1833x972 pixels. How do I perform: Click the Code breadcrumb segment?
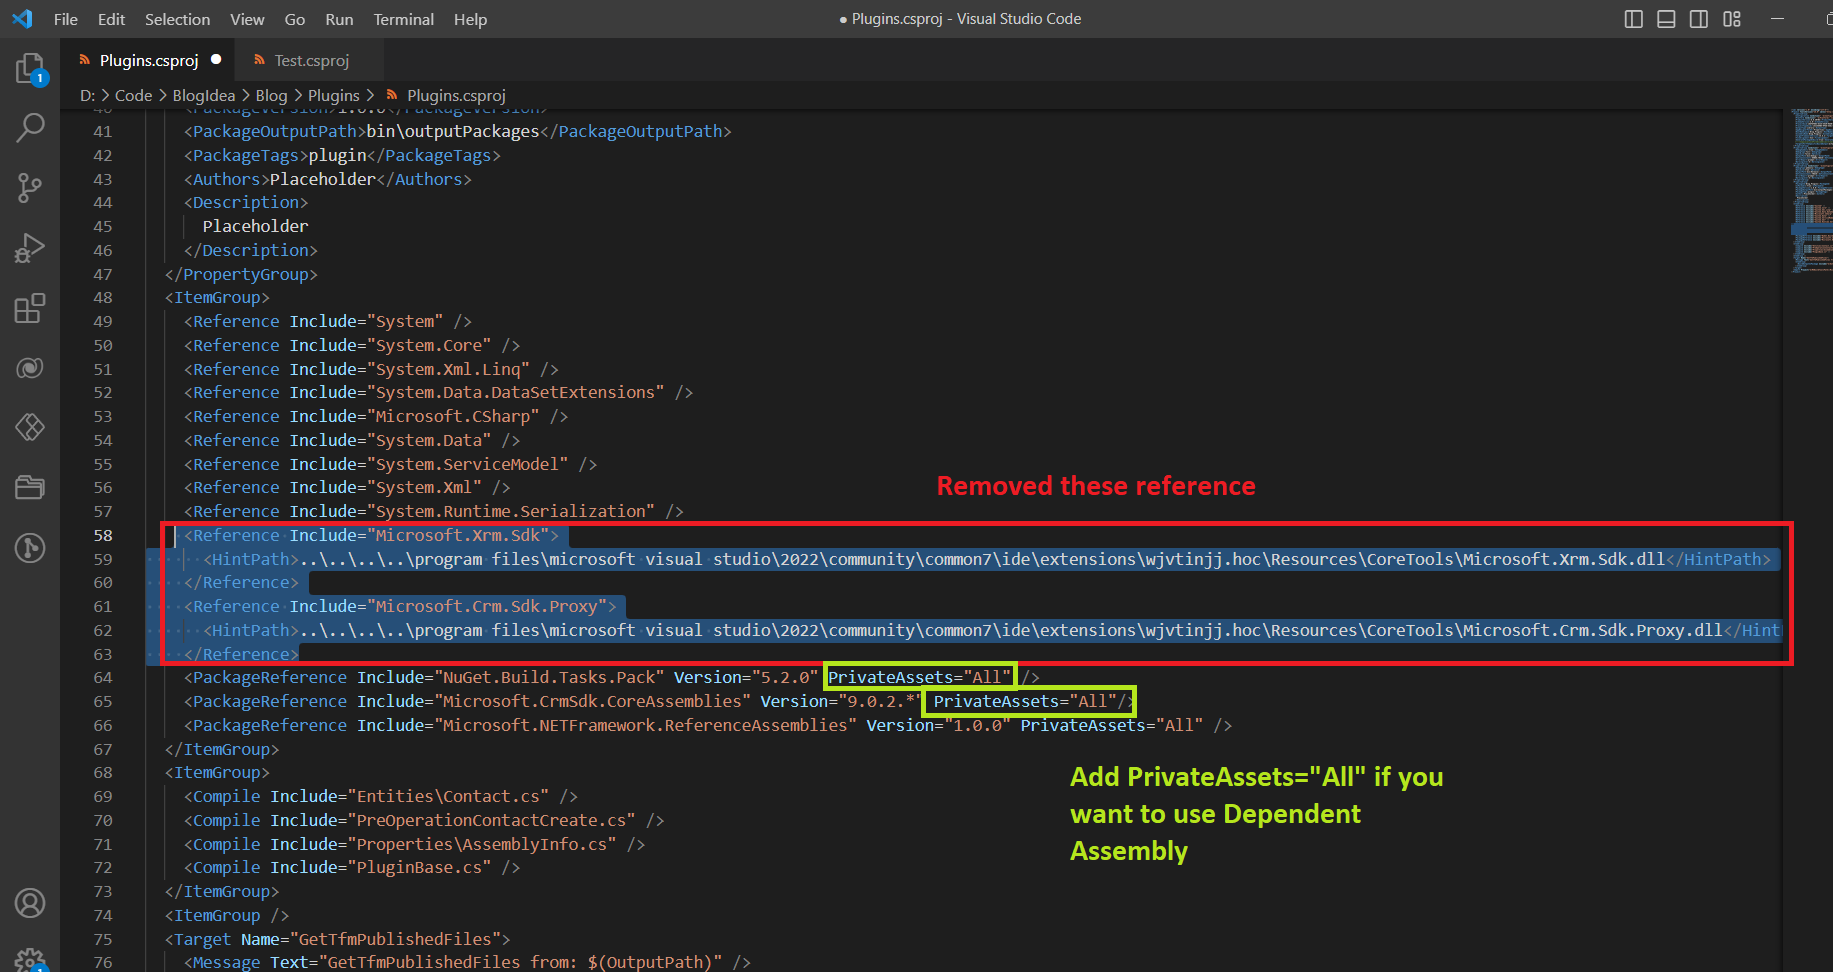click(133, 95)
